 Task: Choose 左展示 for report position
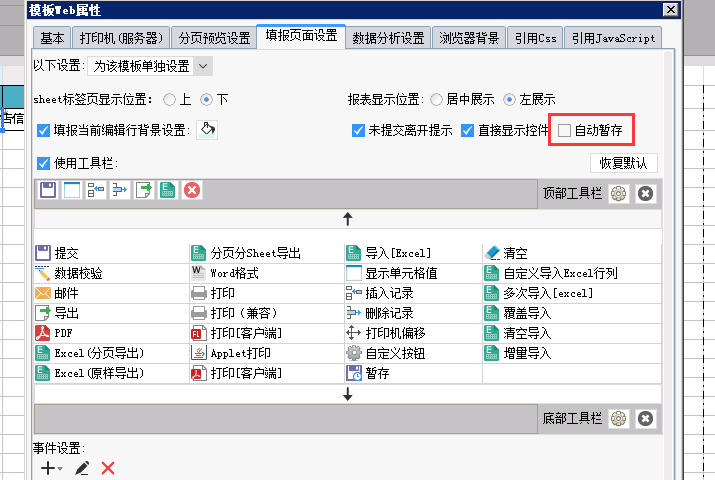(509, 99)
